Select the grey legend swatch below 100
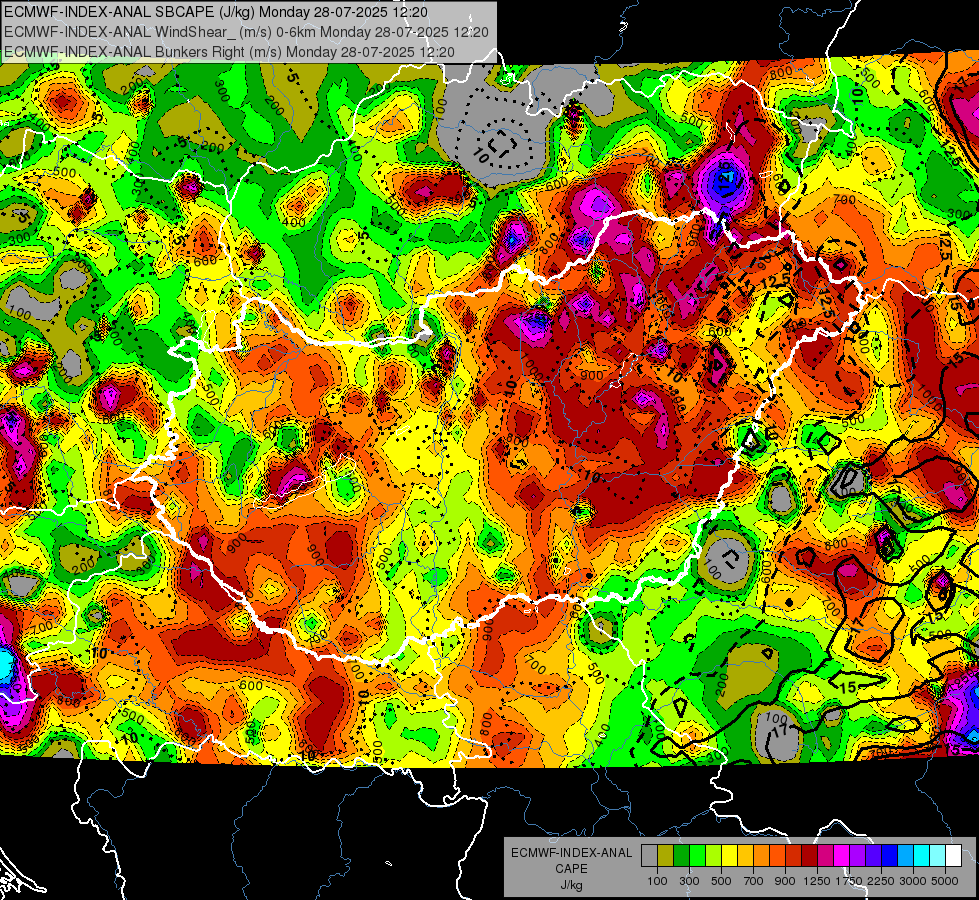This screenshot has width=979, height=900. click(x=649, y=856)
